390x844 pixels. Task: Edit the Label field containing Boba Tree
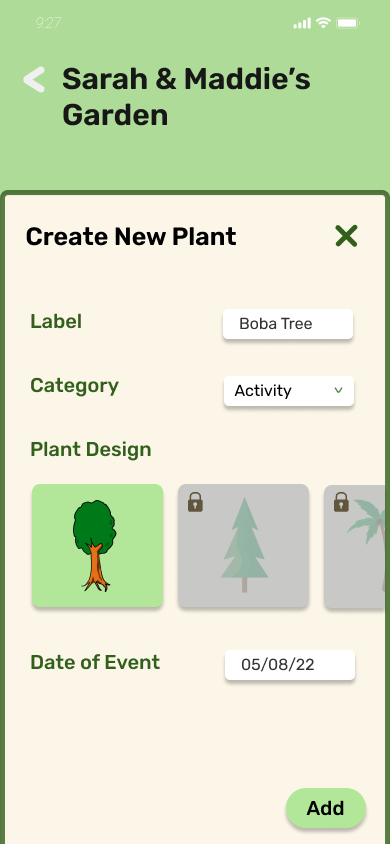[x=288, y=324]
